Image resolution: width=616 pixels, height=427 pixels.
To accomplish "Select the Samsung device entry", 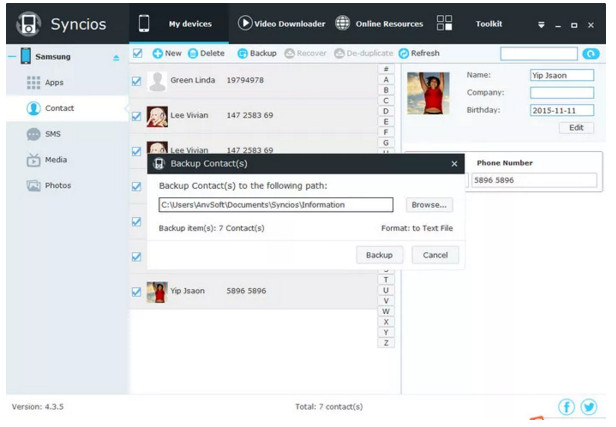I will click(53, 57).
